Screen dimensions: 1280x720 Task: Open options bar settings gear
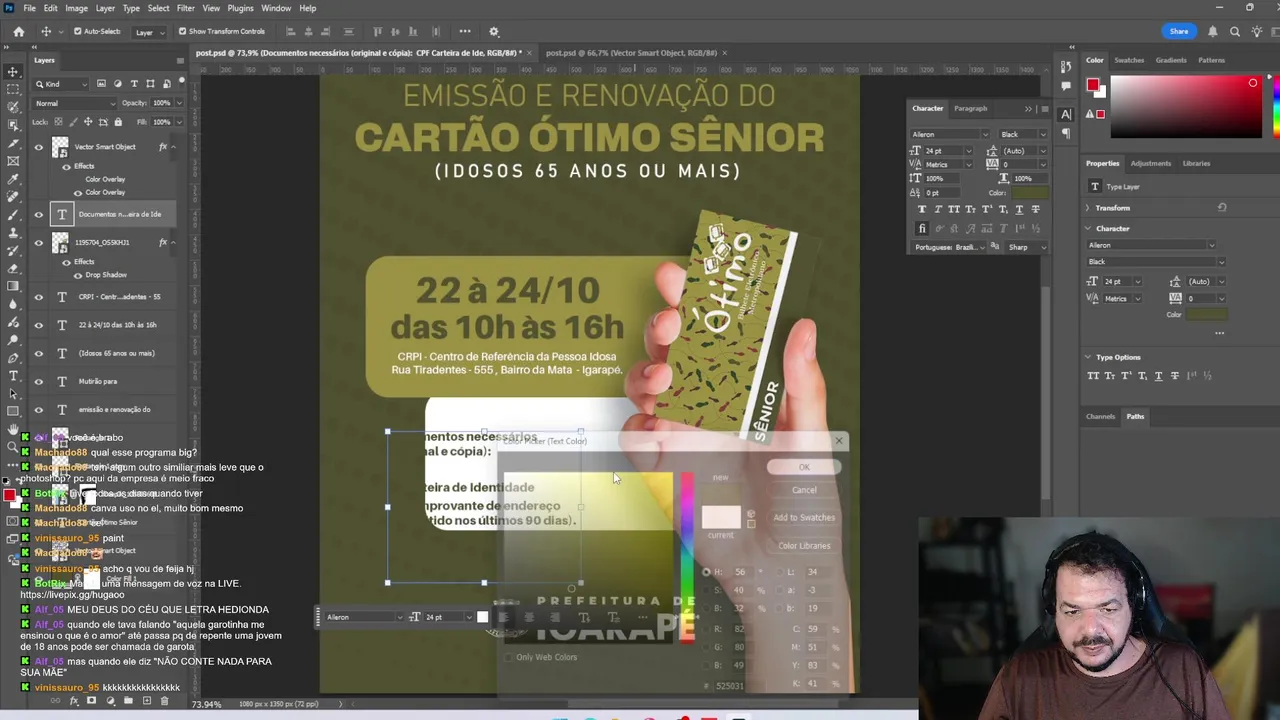tap(494, 32)
